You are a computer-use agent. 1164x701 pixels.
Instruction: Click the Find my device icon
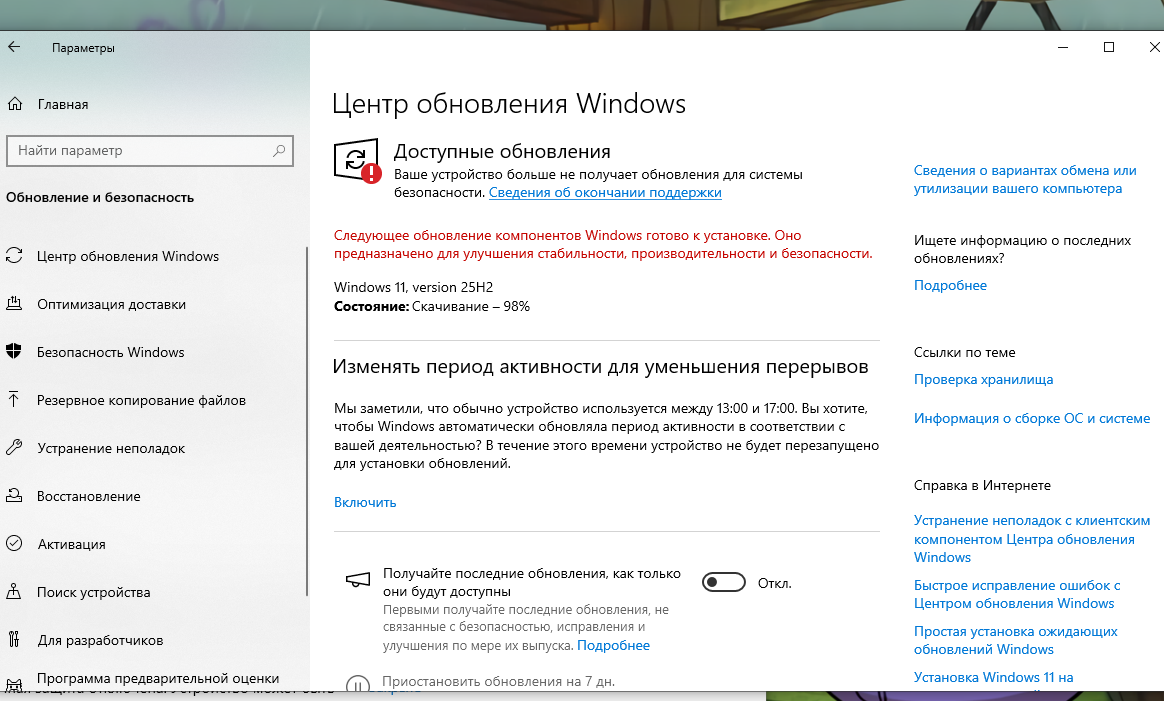pos(13,592)
